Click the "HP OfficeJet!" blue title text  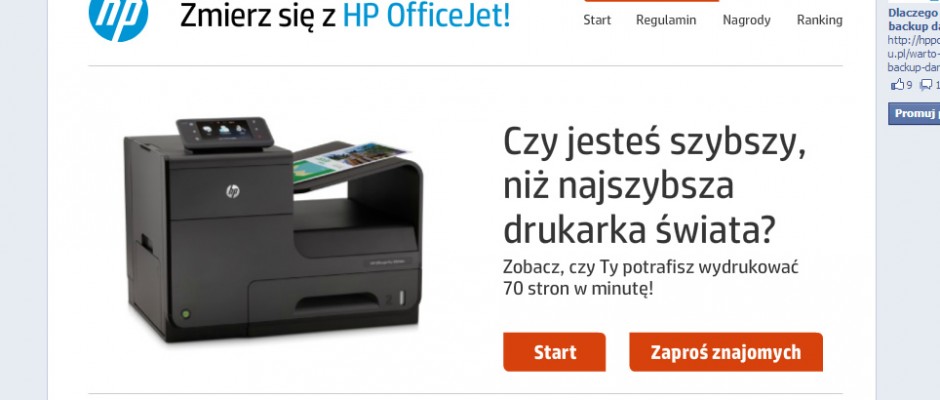tap(426, 16)
